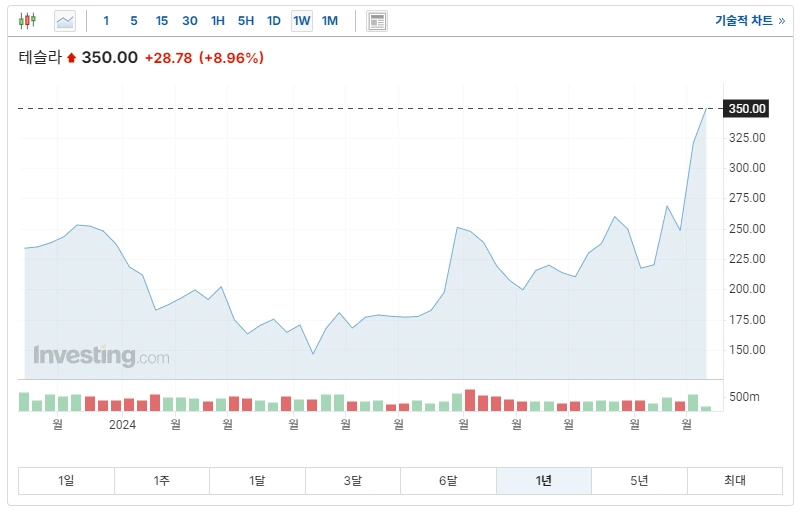Viewport: 801px width, 515px height.
Task: Select the 1D interval
Action: (274, 21)
